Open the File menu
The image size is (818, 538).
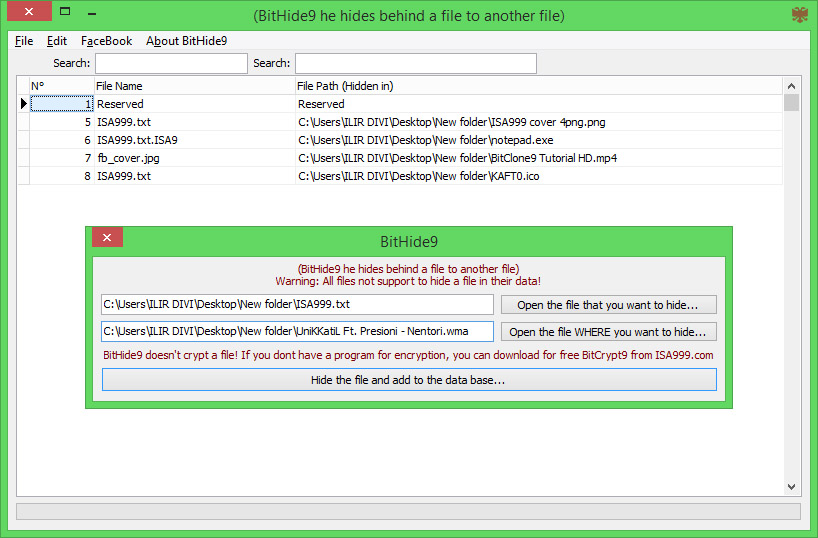[x=24, y=41]
